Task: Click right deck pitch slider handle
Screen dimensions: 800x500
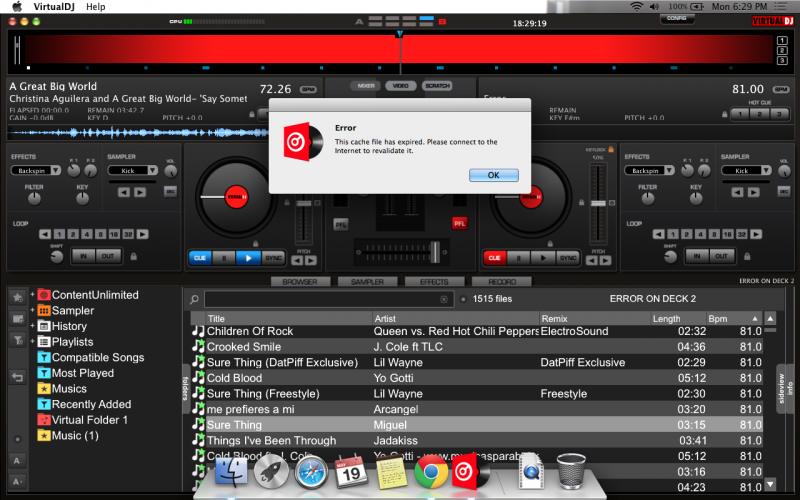Action: click(x=598, y=203)
